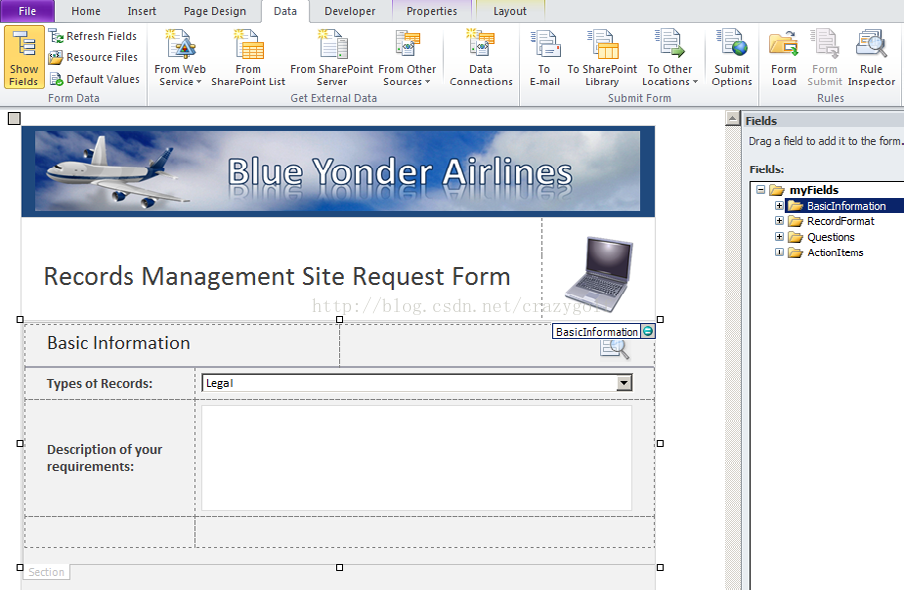Switch to the Insert tab
The width and height of the screenshot is (904, 590).
pos(142,11)
